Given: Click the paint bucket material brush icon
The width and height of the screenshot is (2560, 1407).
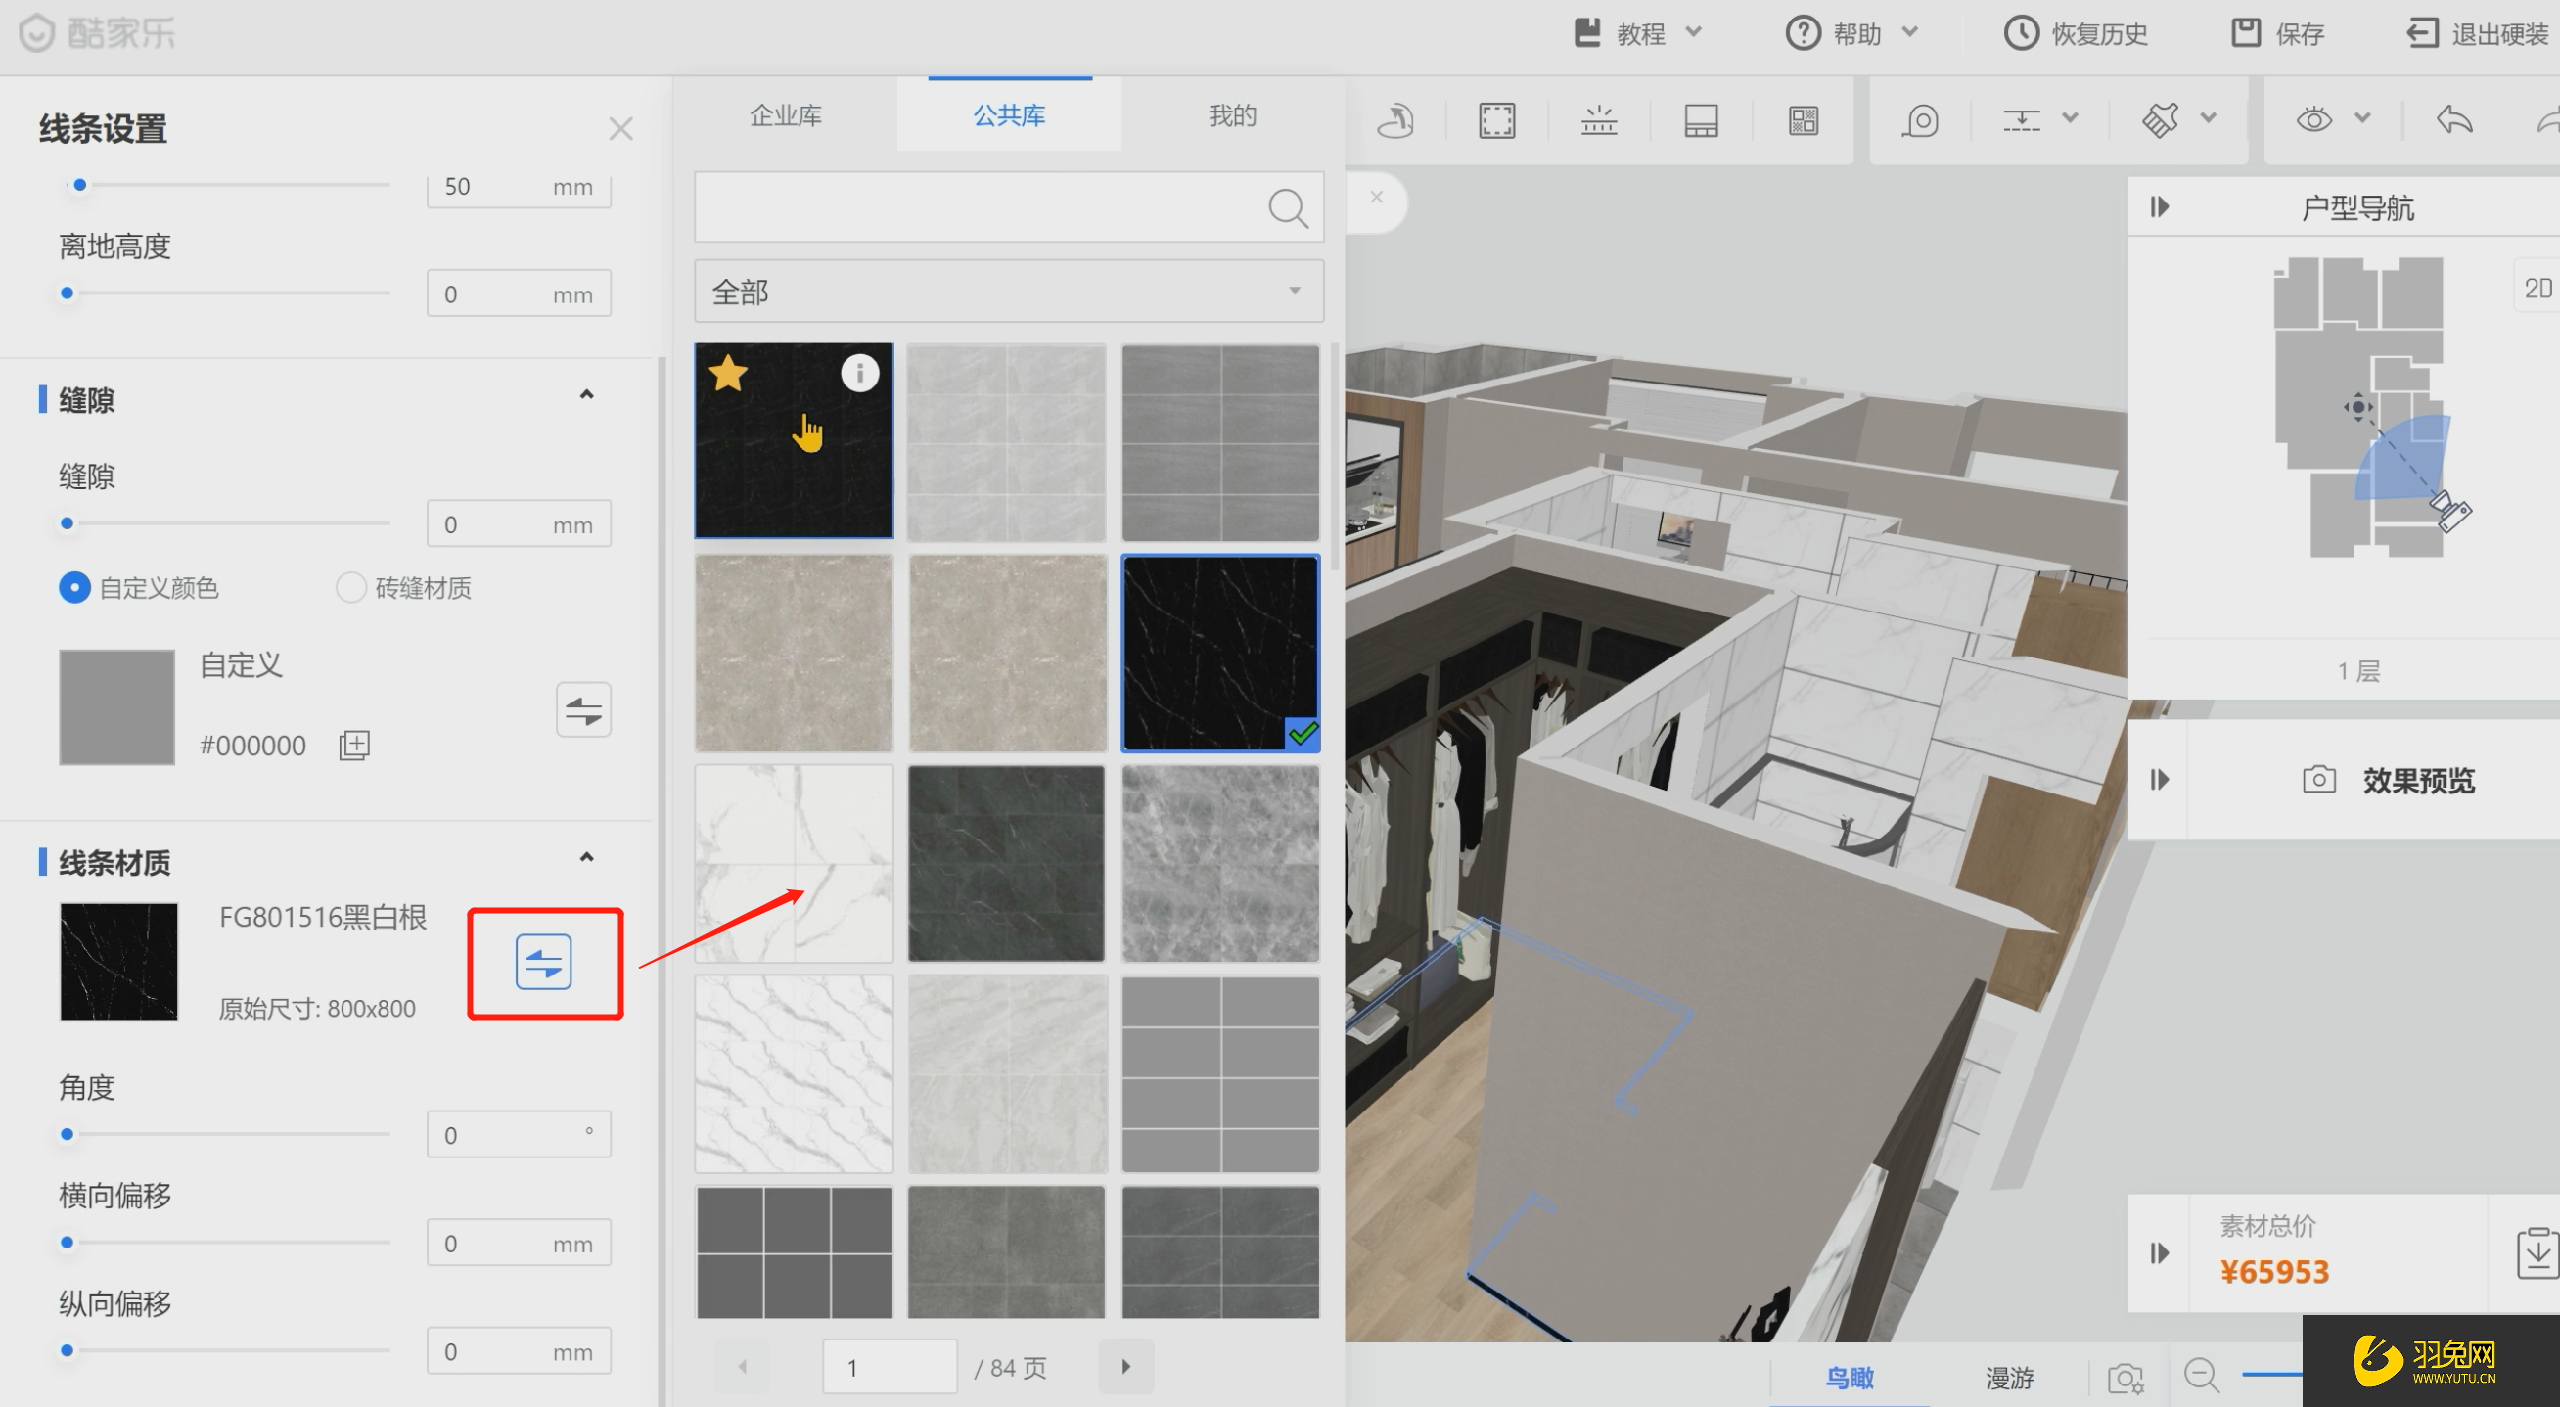Looking at the screenshot, I should [x=2160, y=121].
